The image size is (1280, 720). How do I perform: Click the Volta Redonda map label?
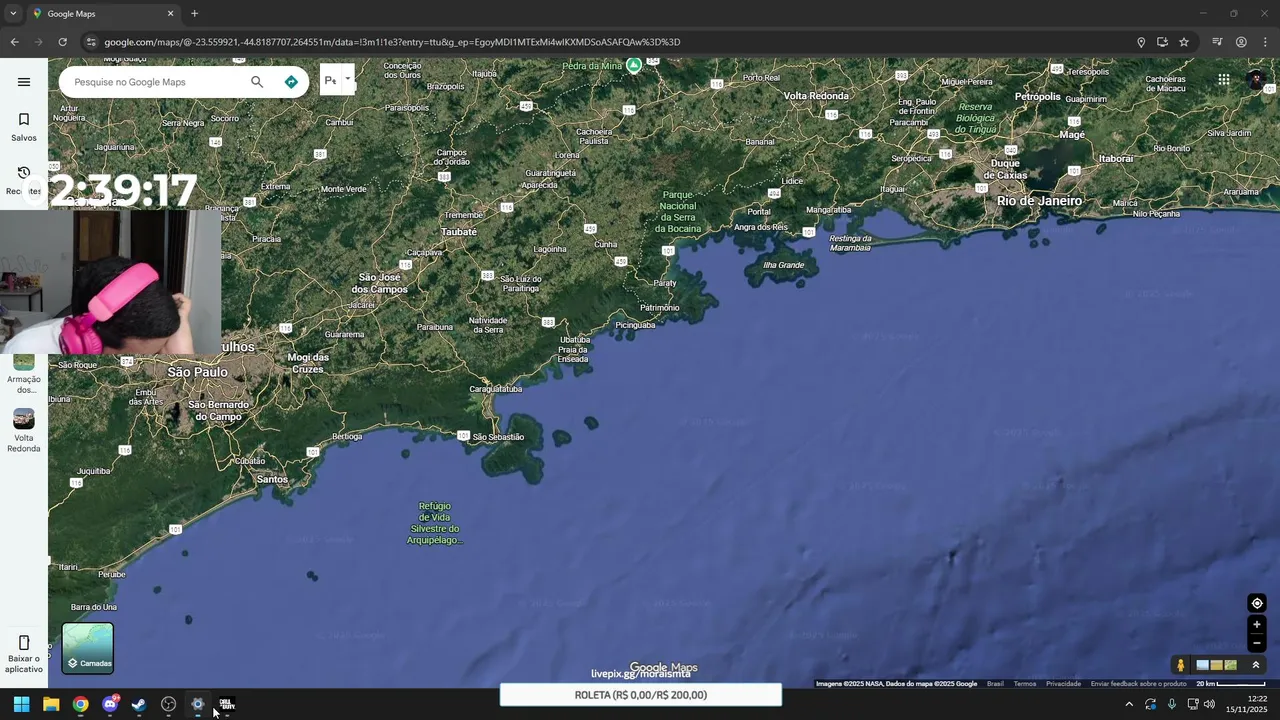(x=816, y=96)
